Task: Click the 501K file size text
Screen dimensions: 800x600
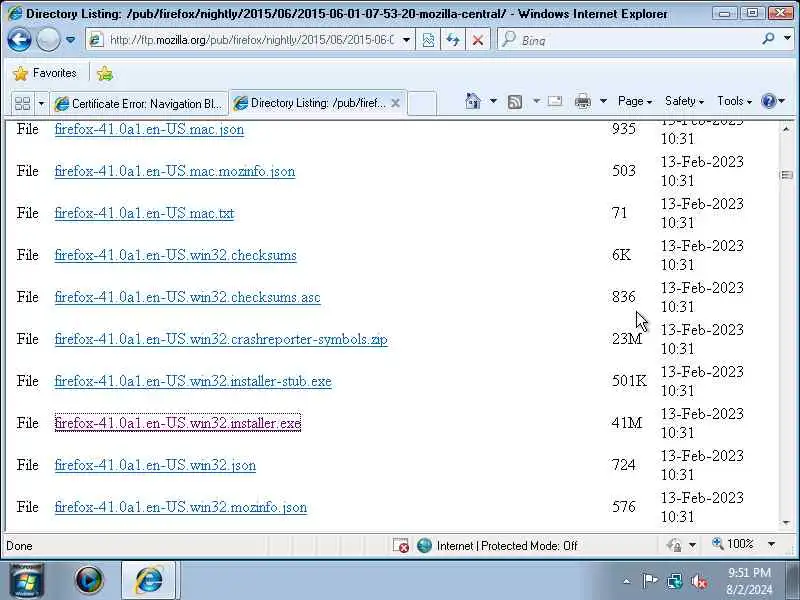Action: (629, 381)
